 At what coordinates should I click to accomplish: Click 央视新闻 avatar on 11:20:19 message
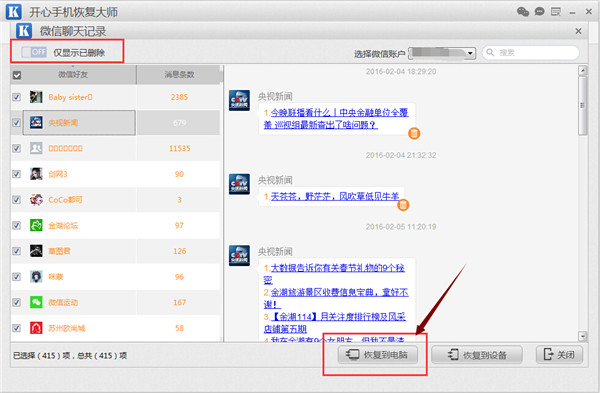(x=239, y=256)
